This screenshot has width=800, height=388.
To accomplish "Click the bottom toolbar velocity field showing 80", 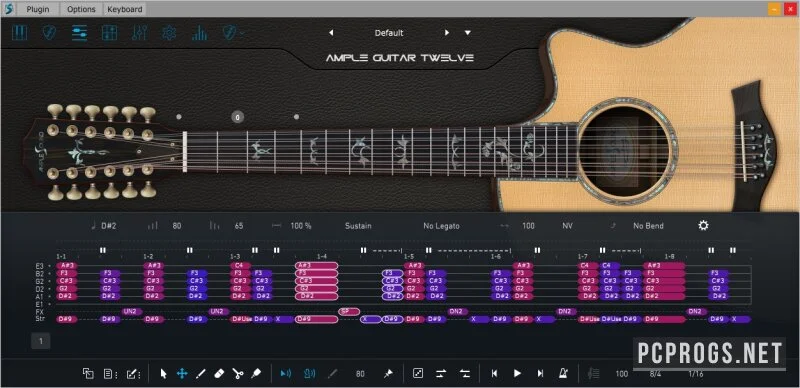I will click(x=360, y=374).
